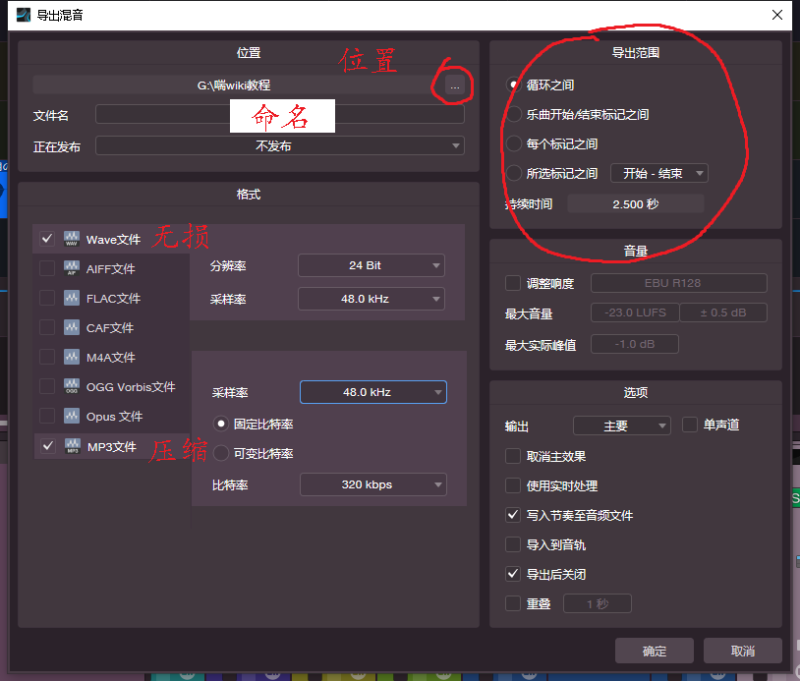Click the MP3文件 format icon
800x681 pixels.
click(x=72, y=446)
